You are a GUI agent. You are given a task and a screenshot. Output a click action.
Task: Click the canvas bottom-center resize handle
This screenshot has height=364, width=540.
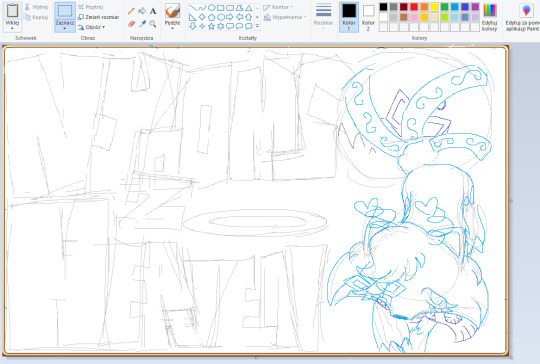click(x=256, y=357)
